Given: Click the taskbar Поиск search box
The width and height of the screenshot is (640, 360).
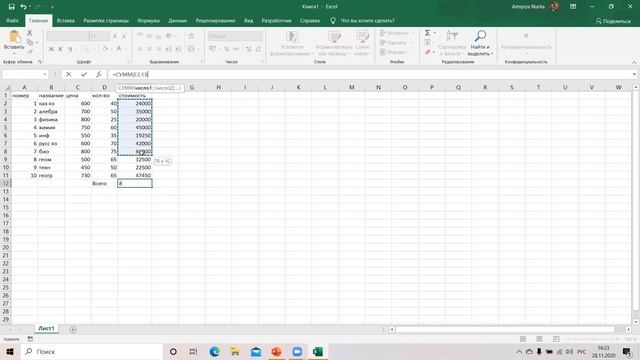Looking at the screenshot, I should 91,351.
